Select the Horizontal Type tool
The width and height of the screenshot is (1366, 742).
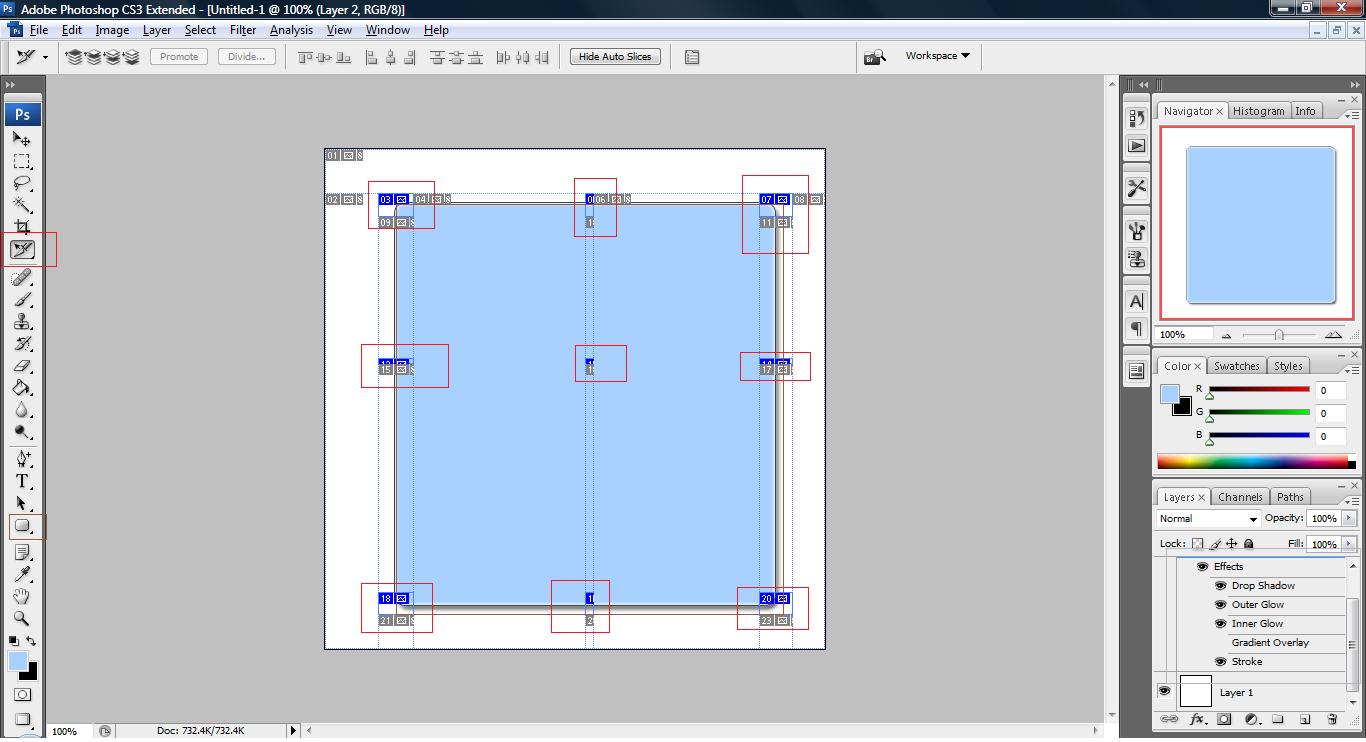[22, 481]
